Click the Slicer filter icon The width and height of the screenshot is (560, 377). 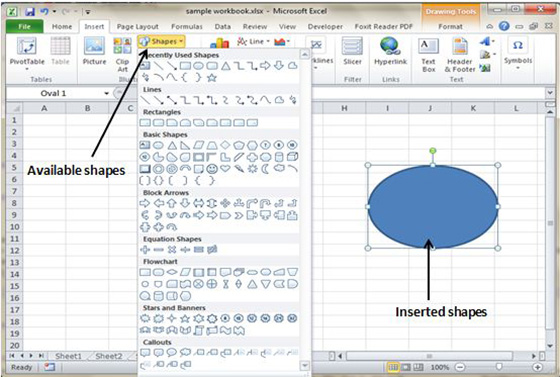(352, 51)
